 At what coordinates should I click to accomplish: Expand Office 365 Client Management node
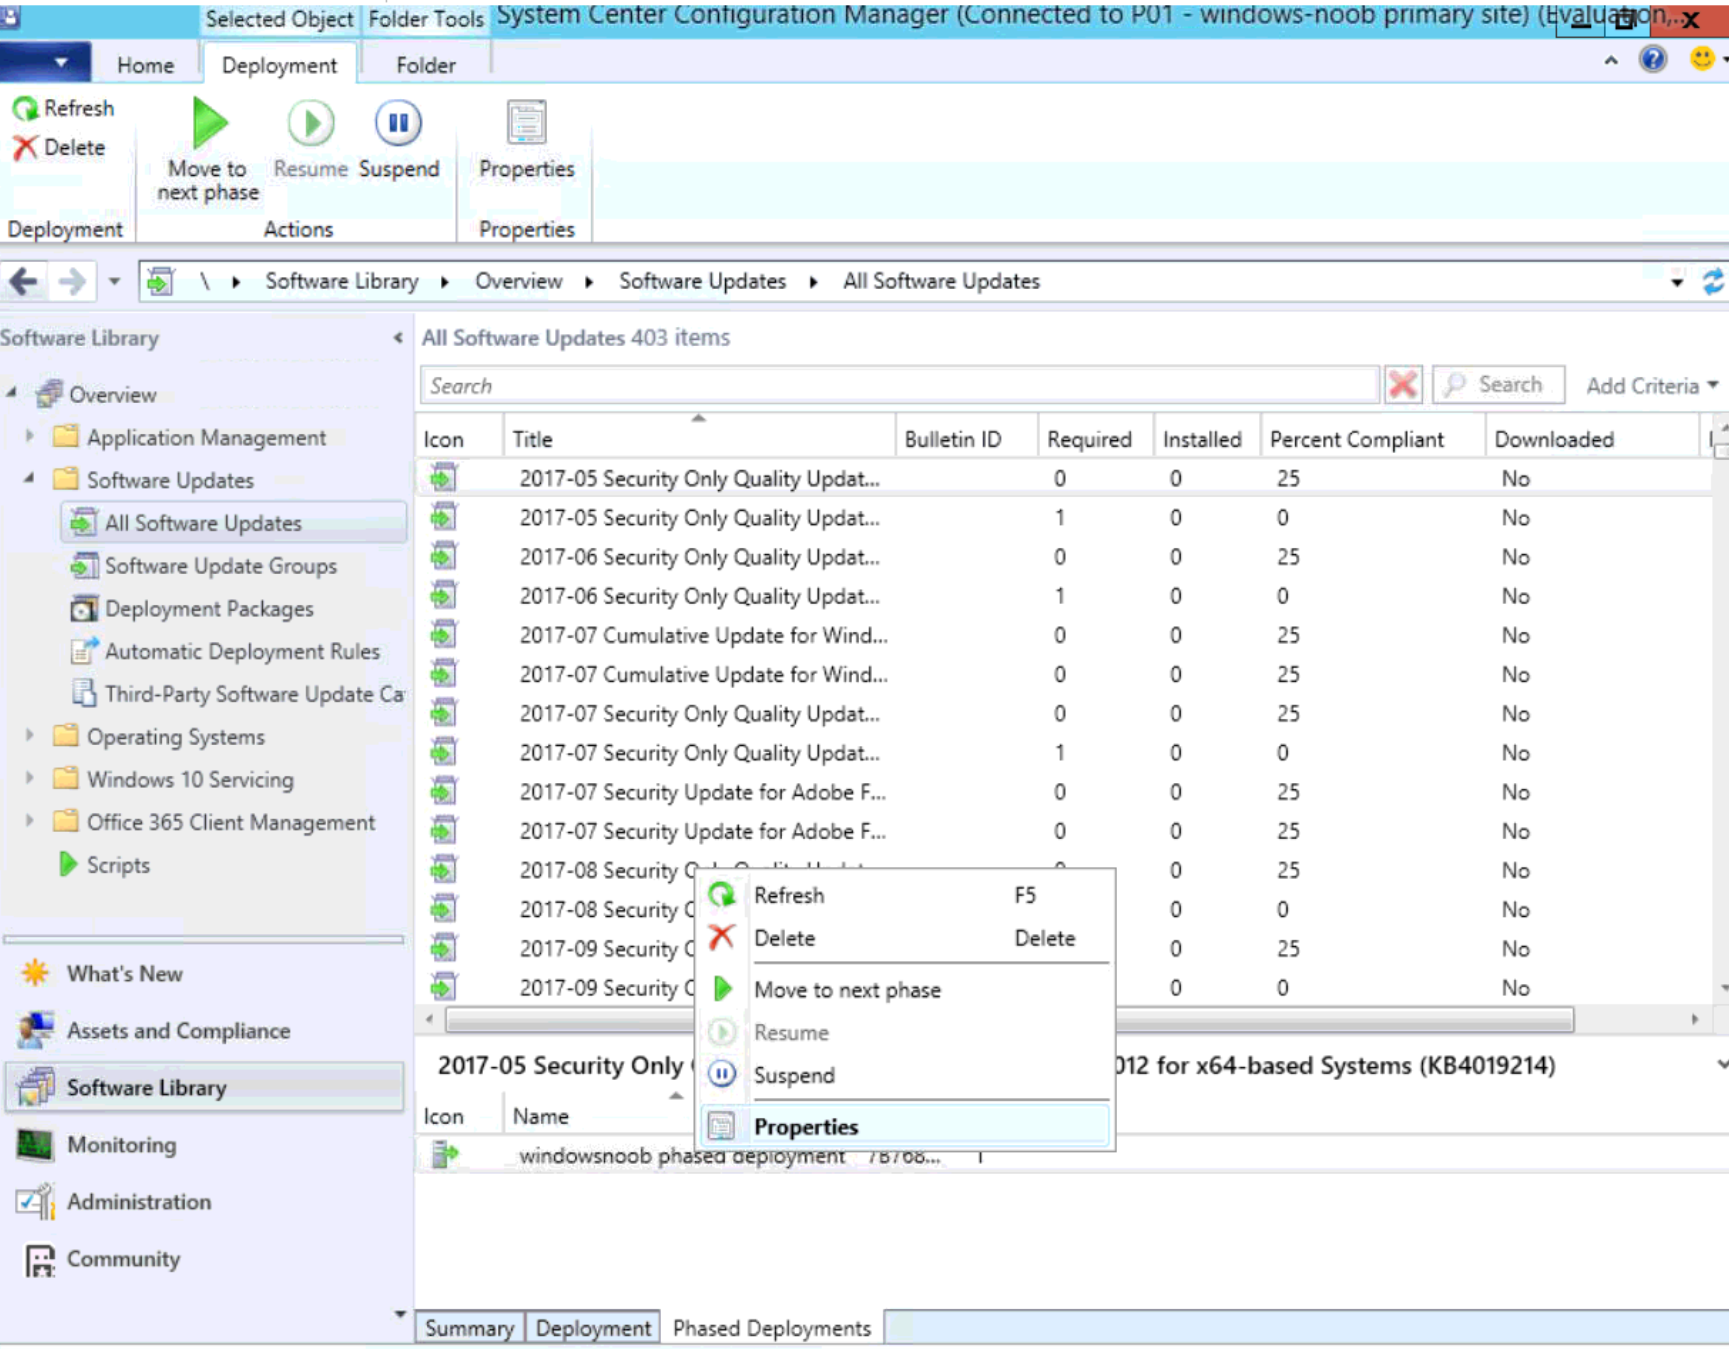[x=30, y=821]
